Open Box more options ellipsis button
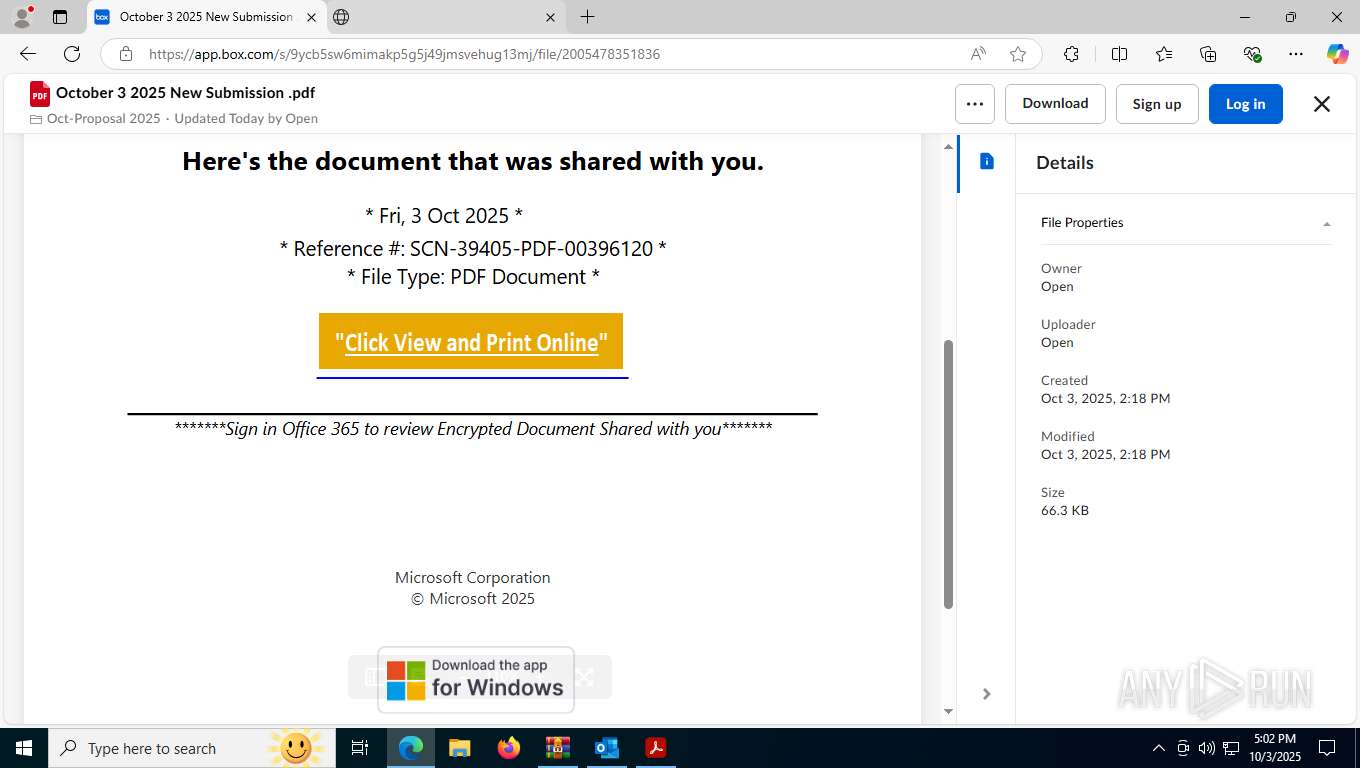Image resolution: width=1360 pixels, height=768 pixels. coord(975,104)
